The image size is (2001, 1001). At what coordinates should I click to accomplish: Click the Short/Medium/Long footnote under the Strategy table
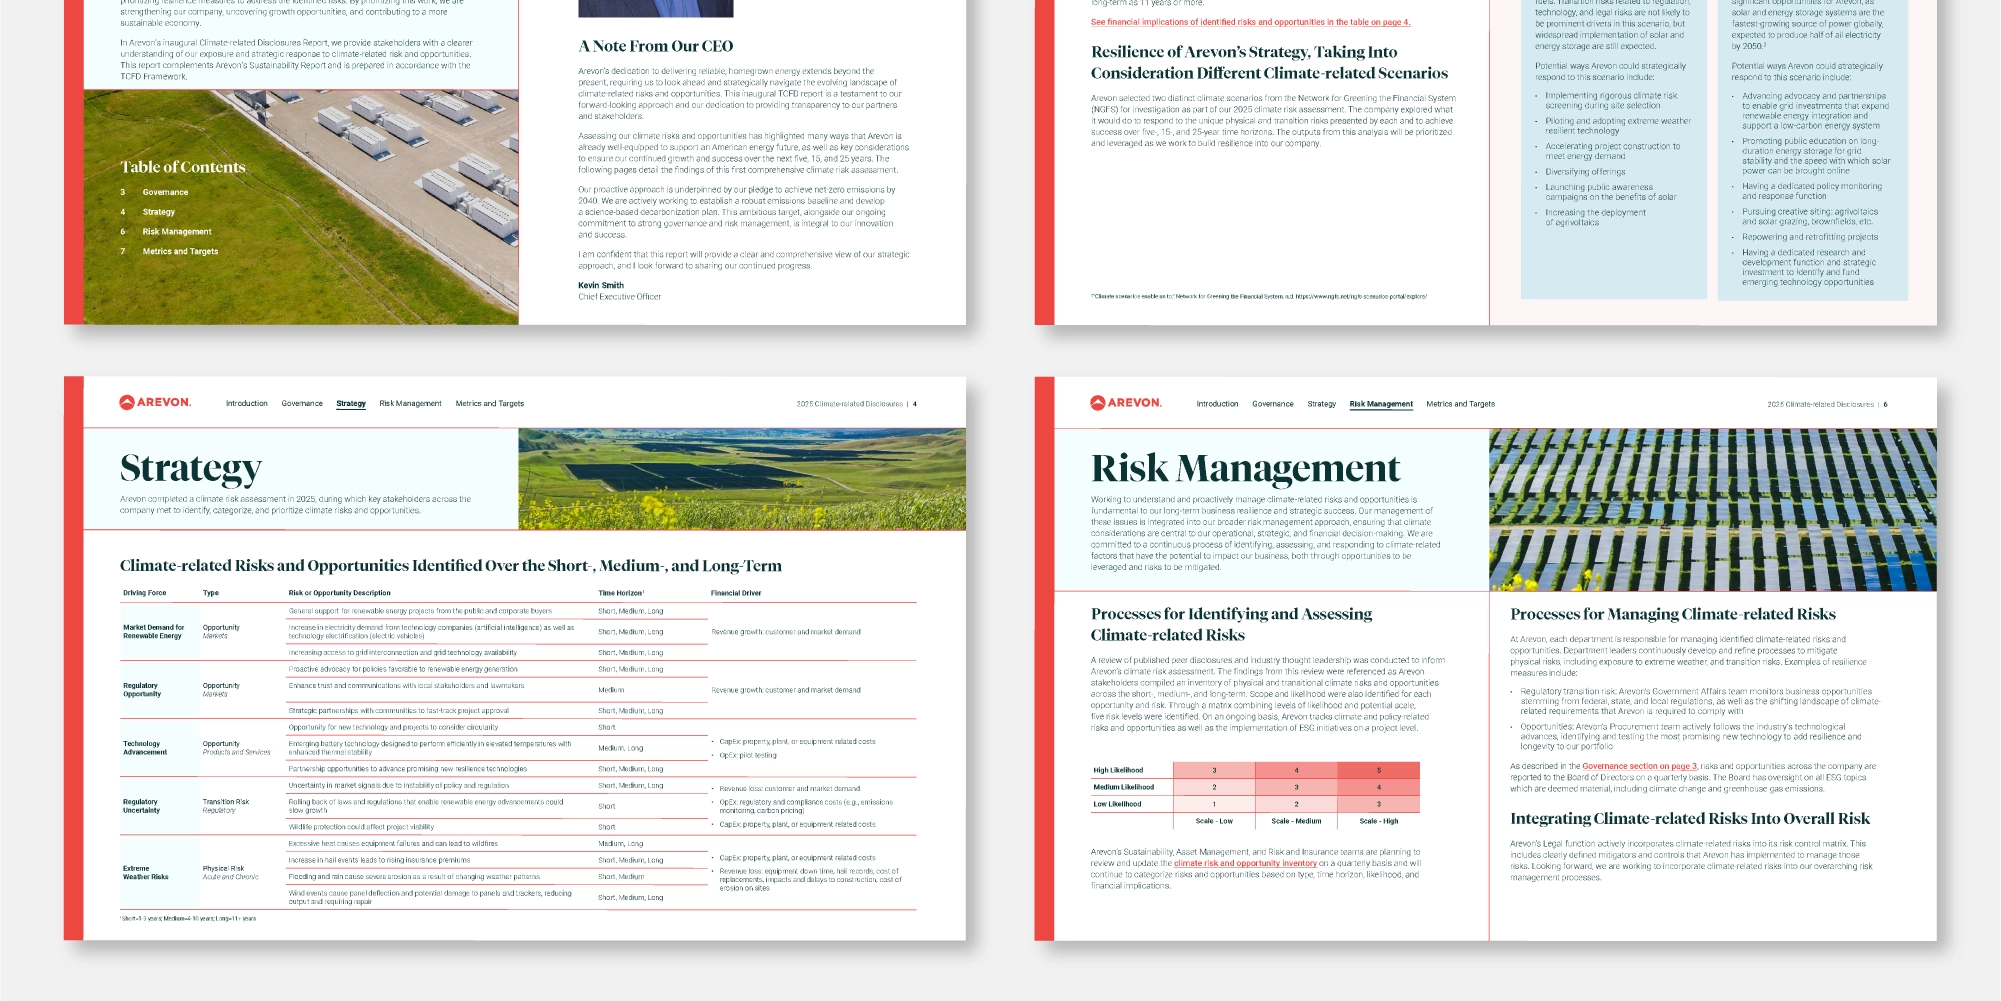point(189,918)
